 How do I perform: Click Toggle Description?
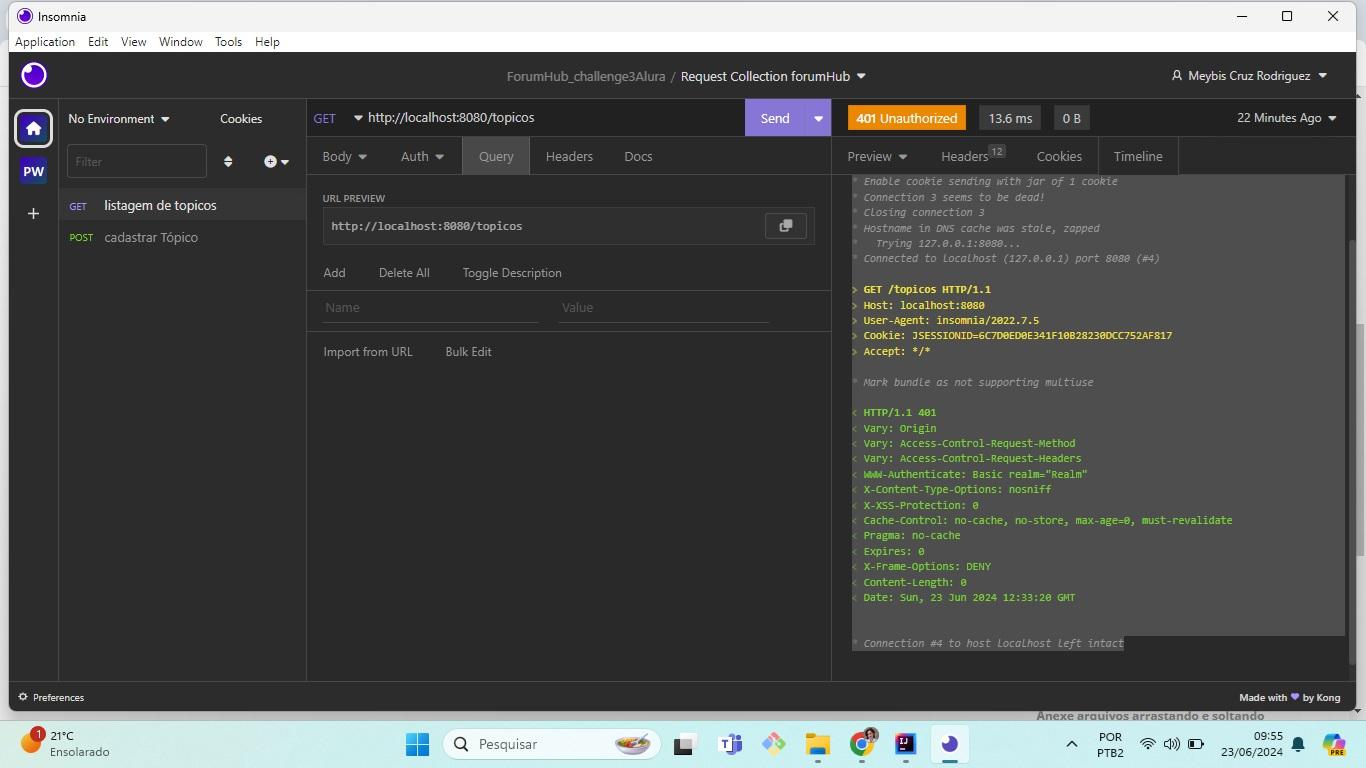tap(512, 273)
